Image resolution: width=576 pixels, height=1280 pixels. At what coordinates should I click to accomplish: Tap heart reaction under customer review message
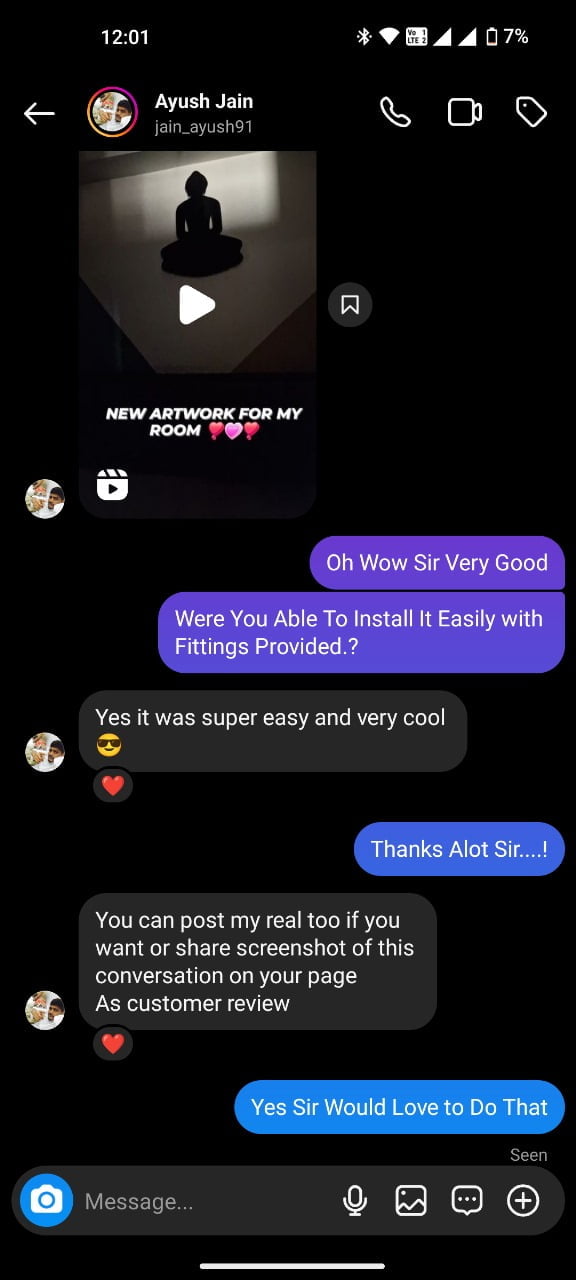pyautogui.click(x=113, y=1044)
